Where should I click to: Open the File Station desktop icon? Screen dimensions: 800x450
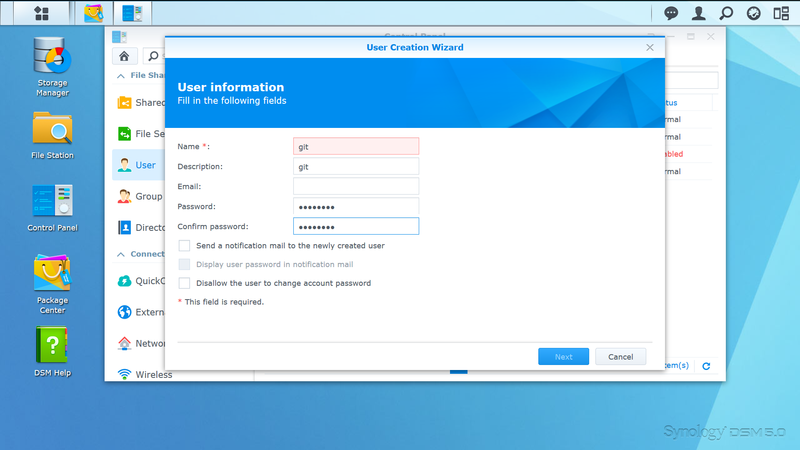[52, 135]
